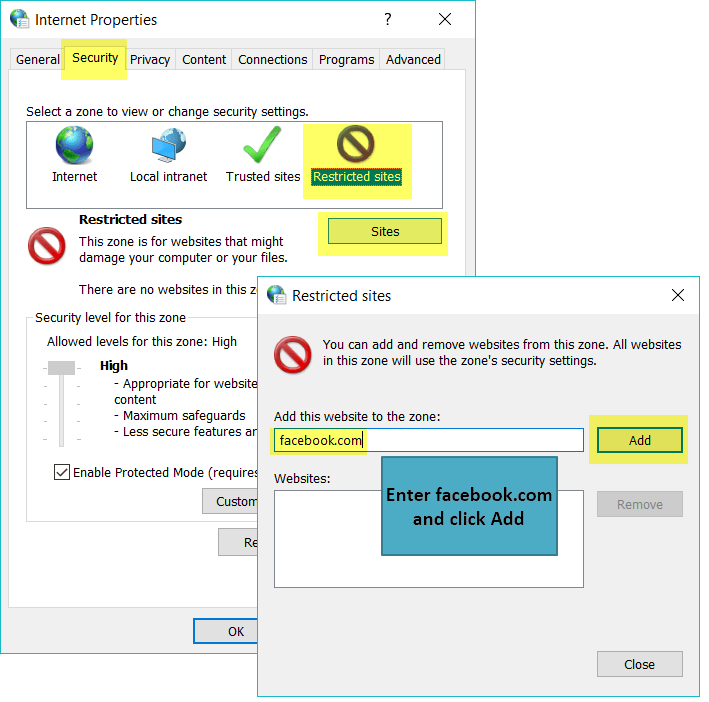The width and height of the screenshot is (709, 702).
Task: Open the Advanced tab
Action: (x=413, y=59)
